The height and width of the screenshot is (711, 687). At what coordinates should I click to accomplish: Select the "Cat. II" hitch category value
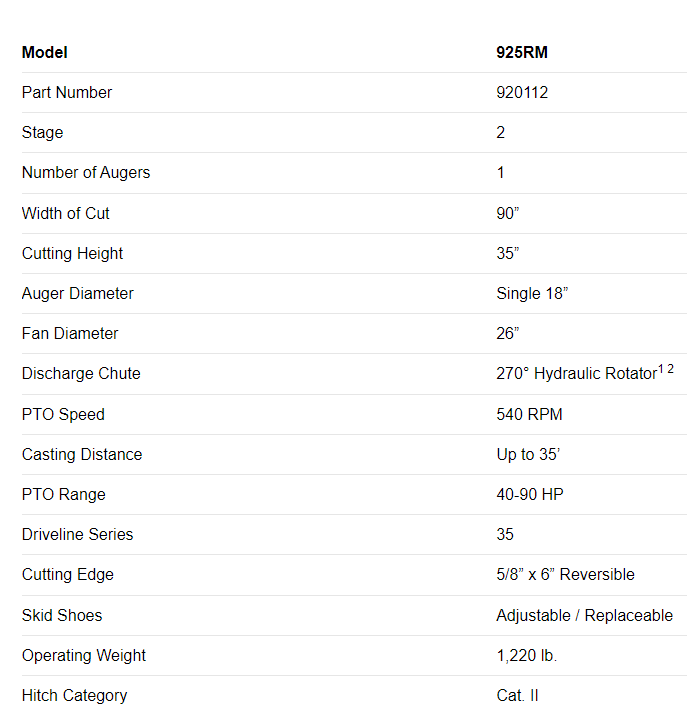pyautogui.click(x=517, y=696)
